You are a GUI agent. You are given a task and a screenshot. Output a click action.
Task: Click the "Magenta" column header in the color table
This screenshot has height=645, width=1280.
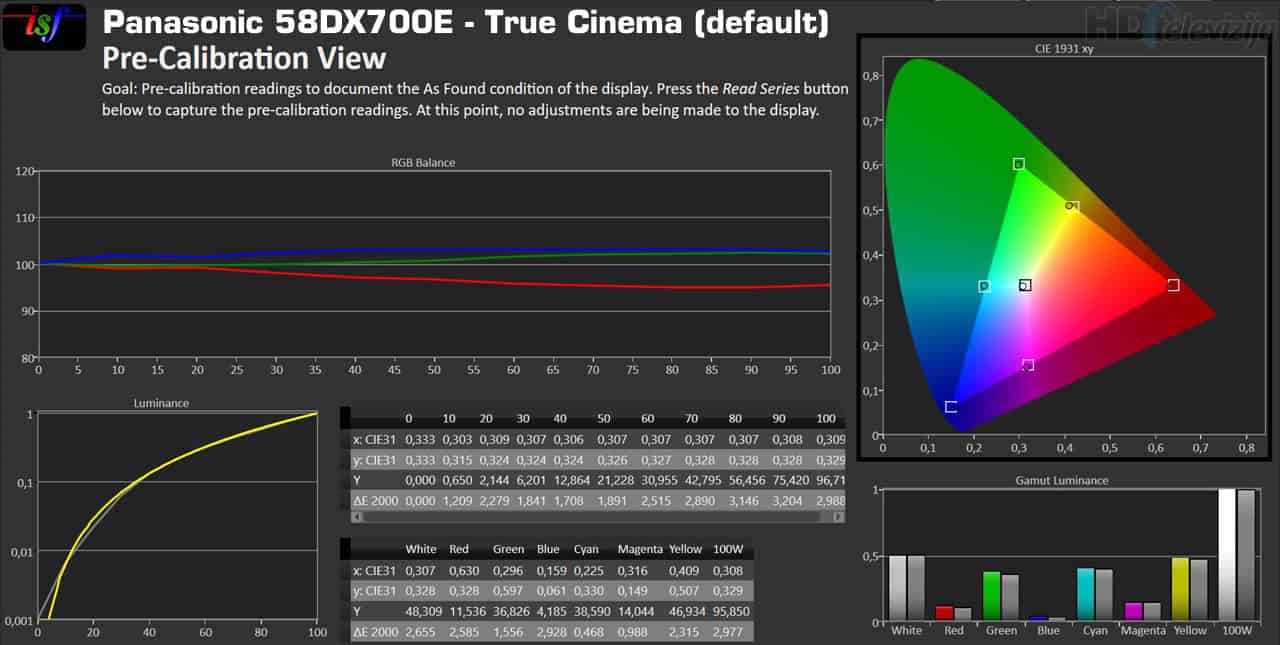pyautogui.click(x=641, y=550)
